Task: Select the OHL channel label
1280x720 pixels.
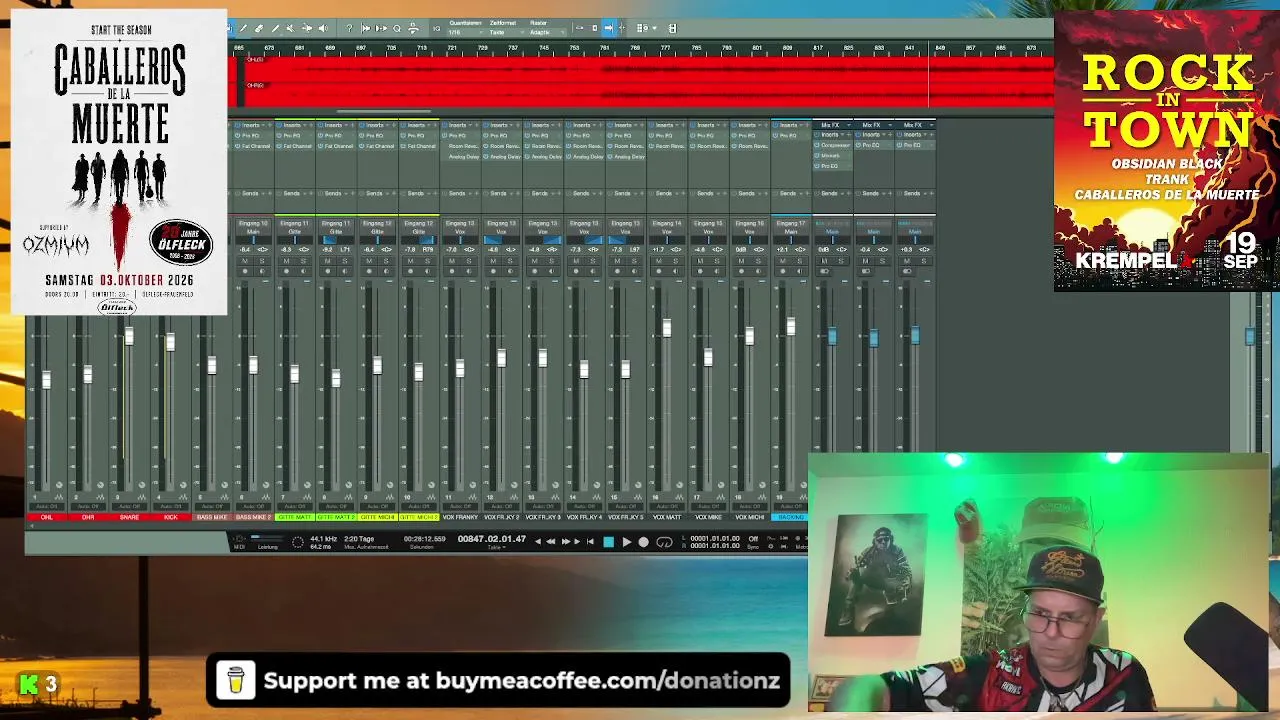Action: click(46, 517)
